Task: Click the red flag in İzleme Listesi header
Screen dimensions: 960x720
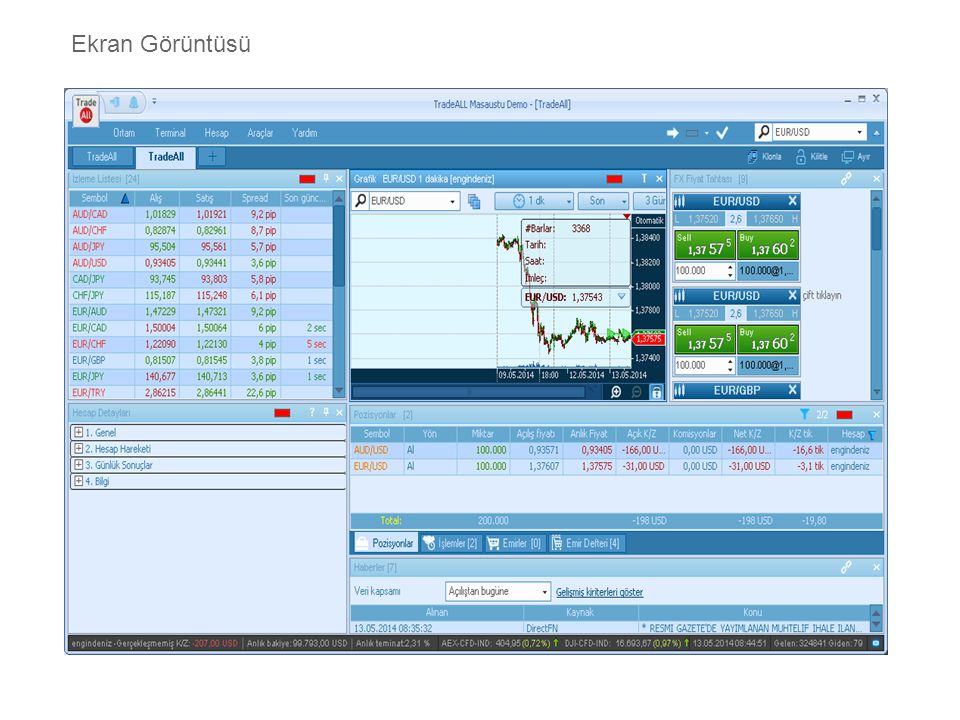Action: click(x=307, y=179)
